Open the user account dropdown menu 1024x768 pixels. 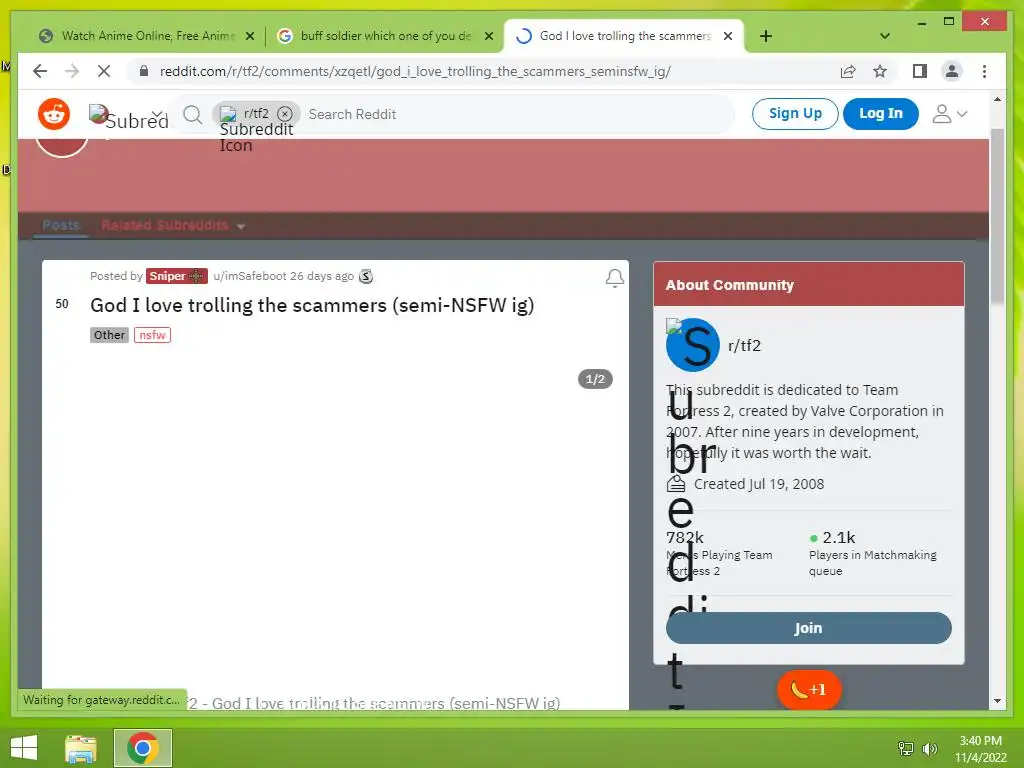coord(949,114)
